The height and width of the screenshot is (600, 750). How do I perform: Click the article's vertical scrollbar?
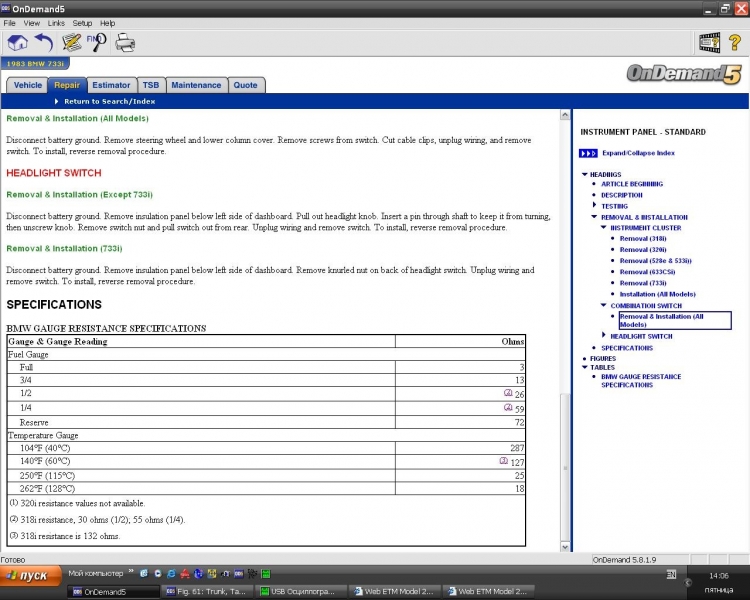[x=566, y=300]
